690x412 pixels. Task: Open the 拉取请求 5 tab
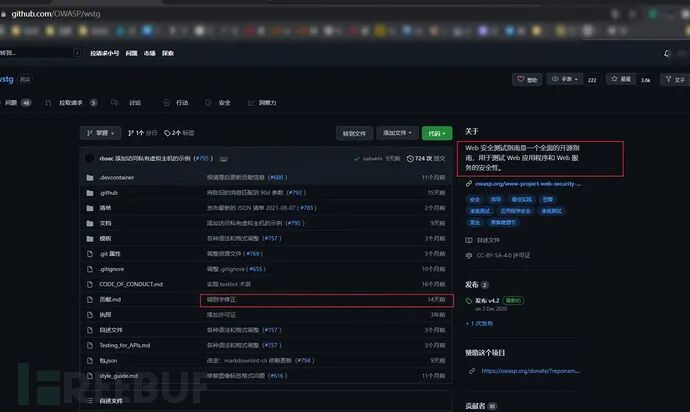71,103
